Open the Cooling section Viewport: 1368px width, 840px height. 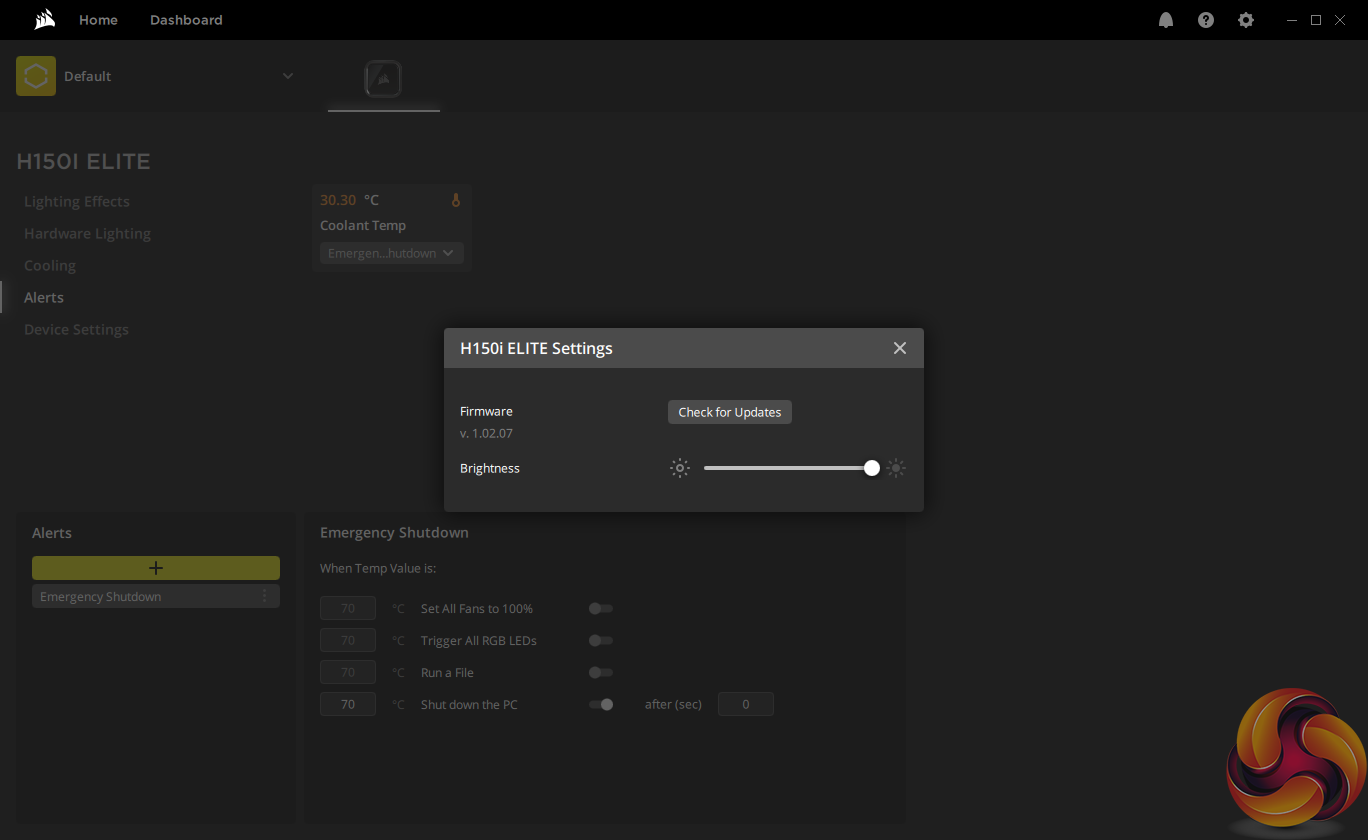50,265
